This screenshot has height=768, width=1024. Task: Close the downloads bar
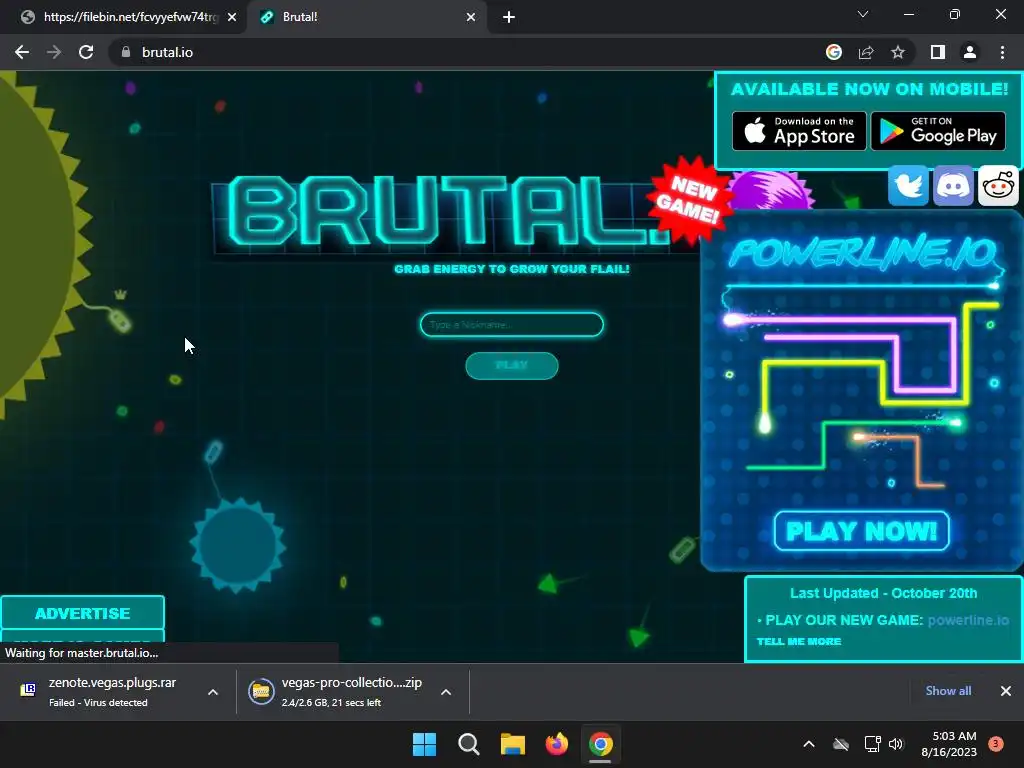(1006, 691)
